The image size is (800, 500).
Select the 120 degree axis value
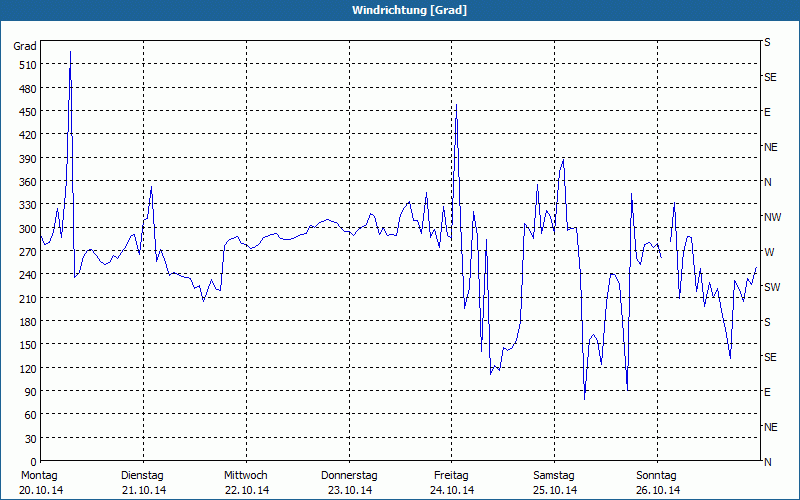coord(28,368)
